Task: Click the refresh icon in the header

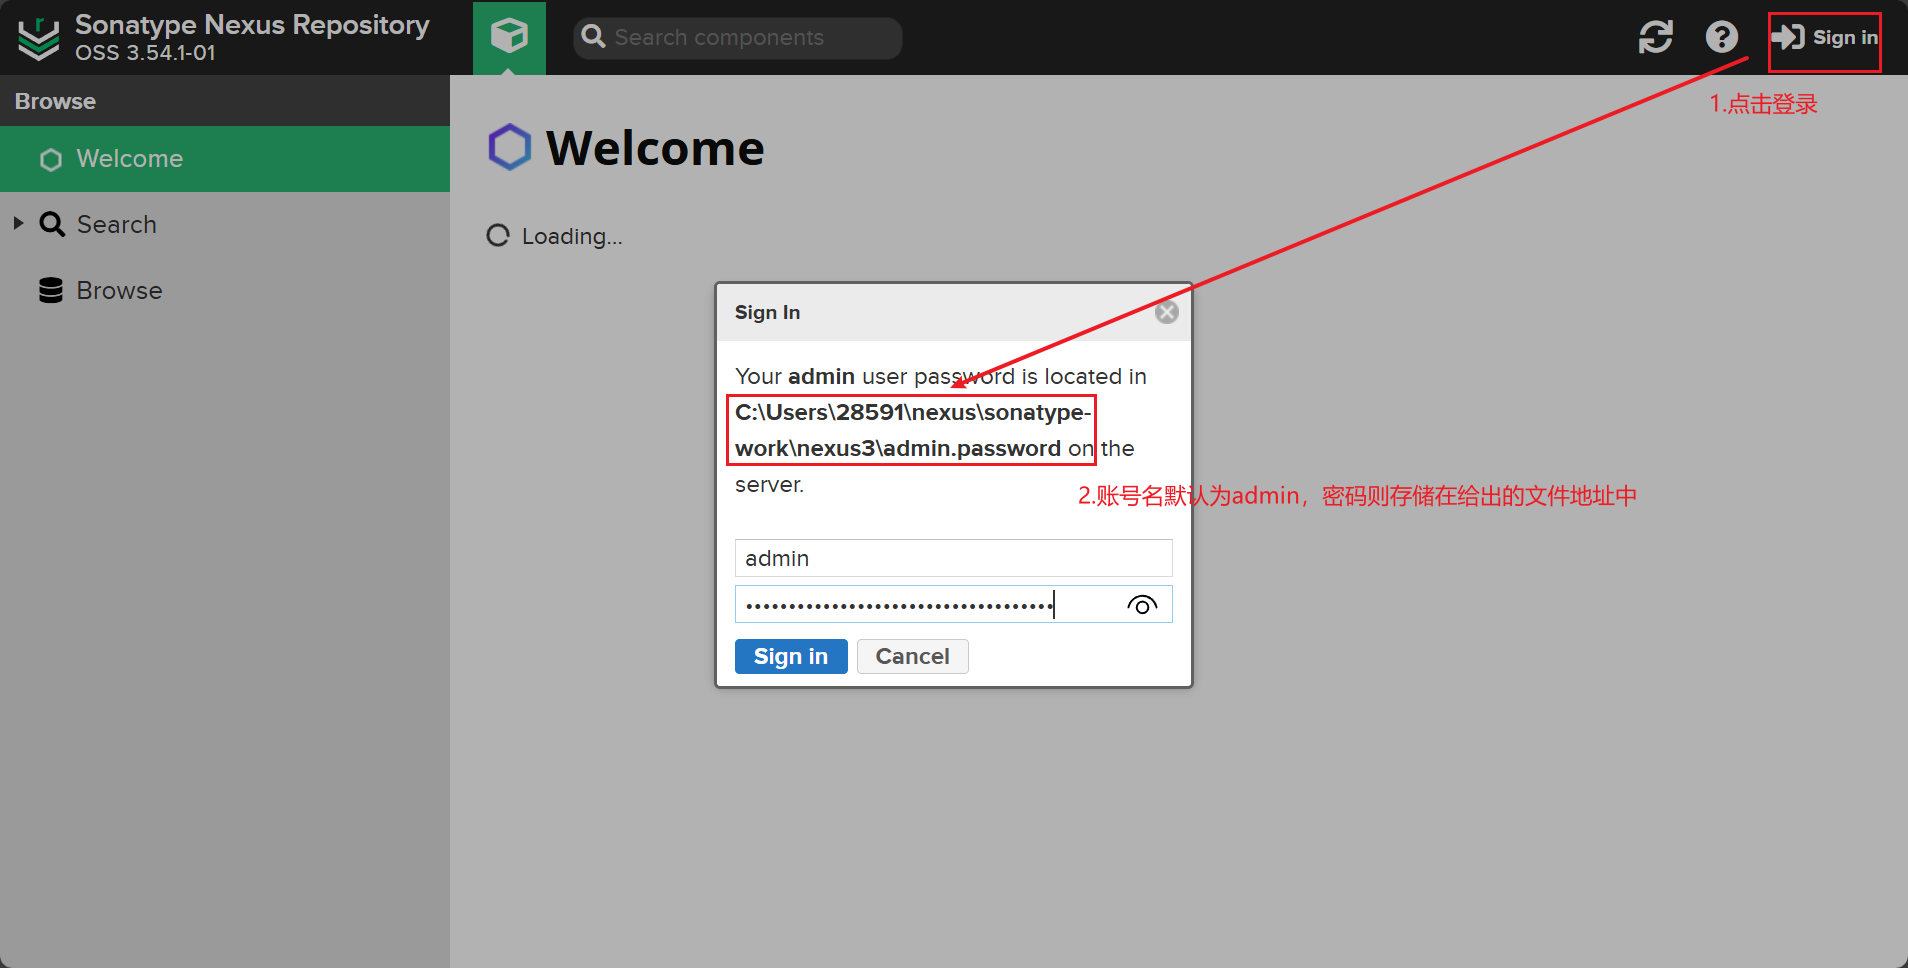Action: pos(1656,37)
